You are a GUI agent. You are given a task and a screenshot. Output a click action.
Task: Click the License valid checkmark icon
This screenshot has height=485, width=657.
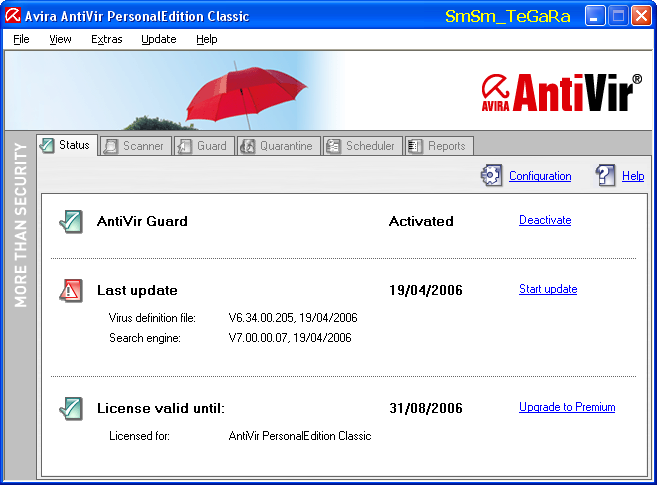click(71, 409)
